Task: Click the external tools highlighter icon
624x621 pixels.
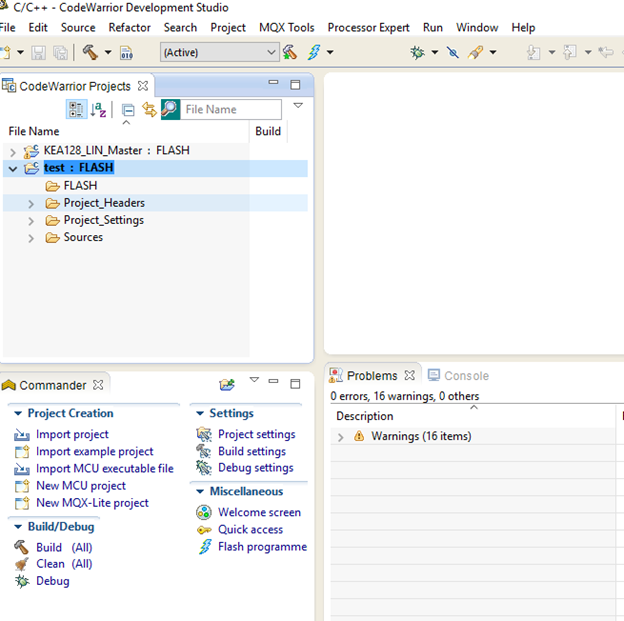Action: coord(475,52)
